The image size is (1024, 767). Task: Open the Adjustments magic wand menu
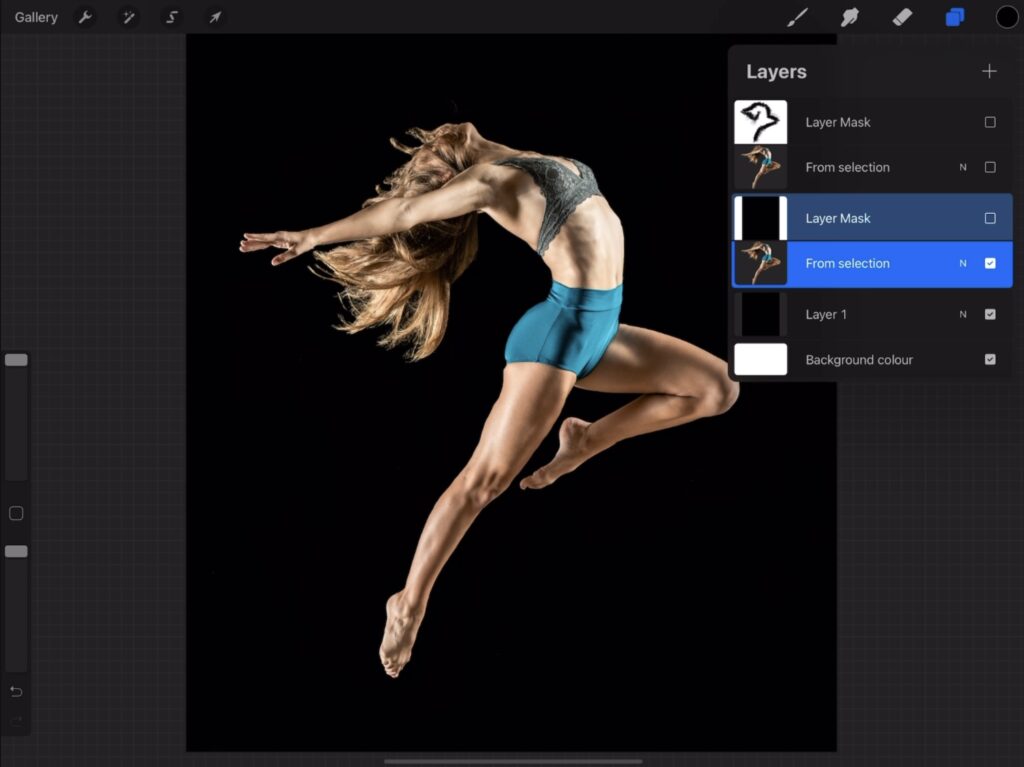click(x=128, y=17)
